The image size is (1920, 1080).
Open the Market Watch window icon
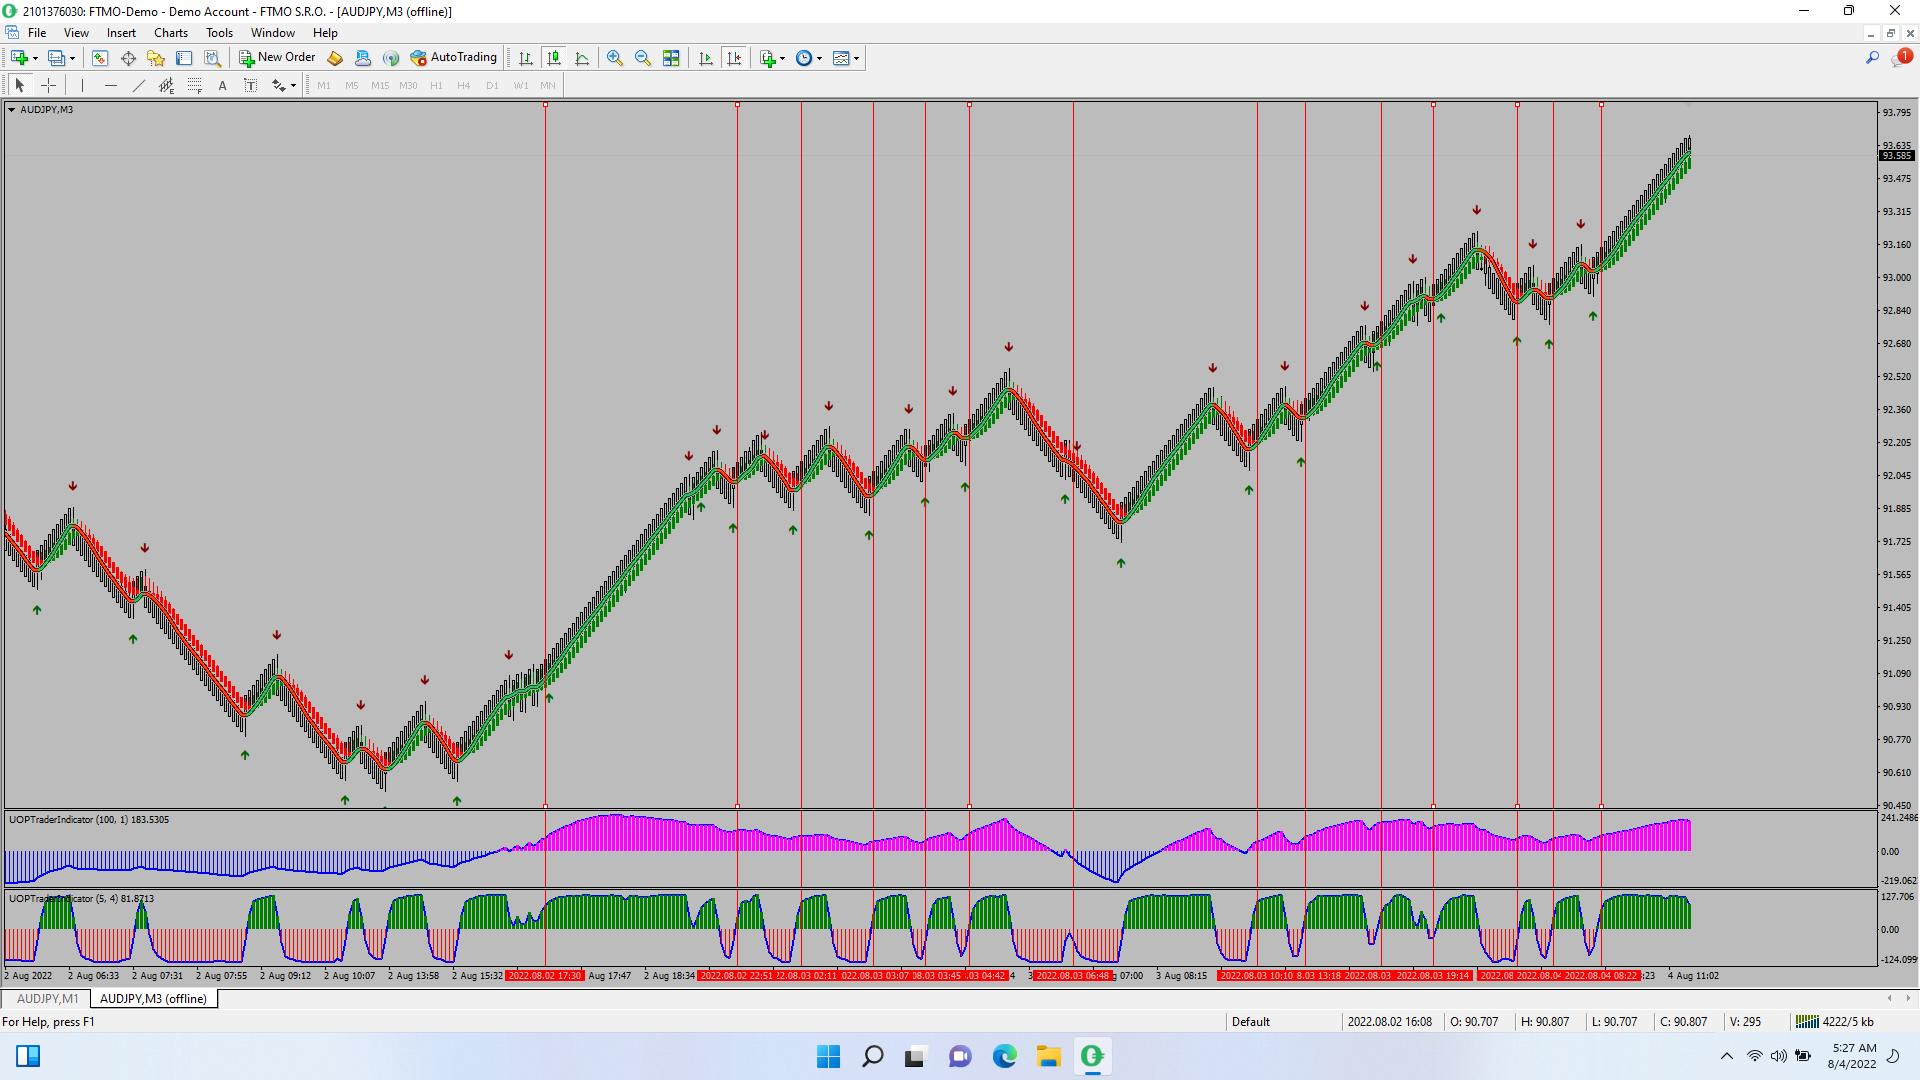pyautogui.click(x=100, y=58)
